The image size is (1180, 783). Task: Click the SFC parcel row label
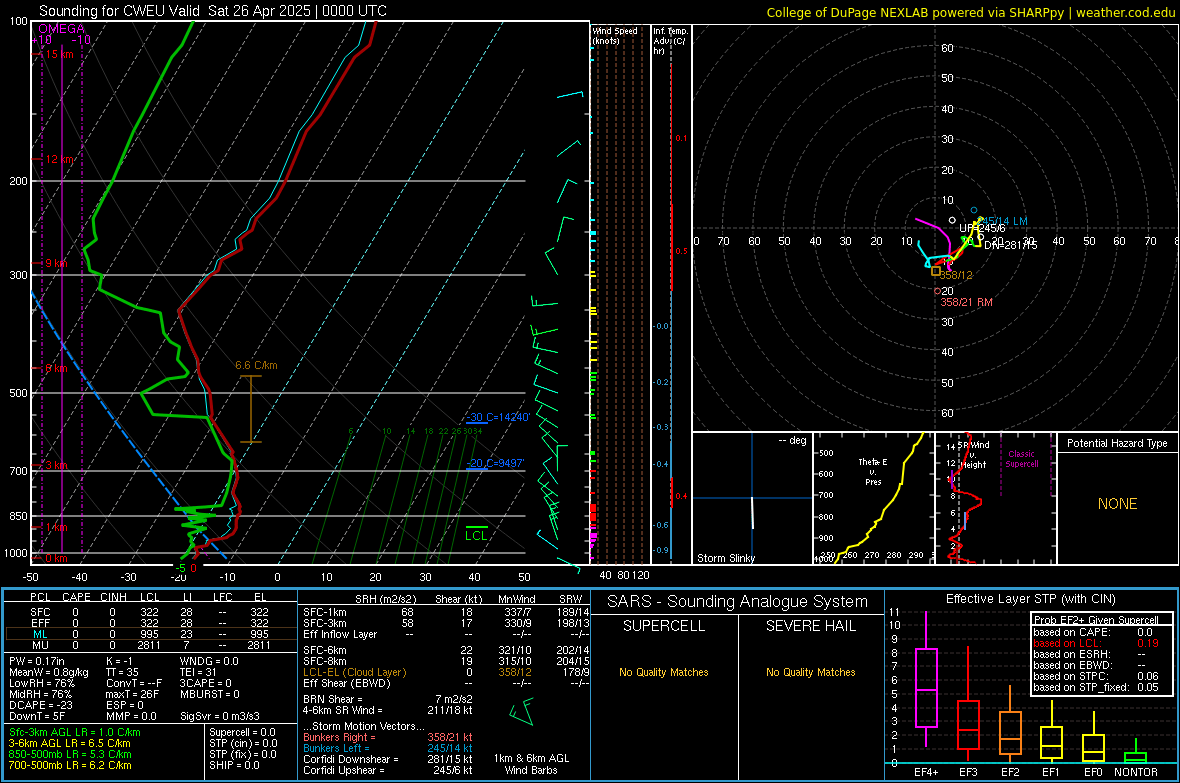tap(40, 612)
